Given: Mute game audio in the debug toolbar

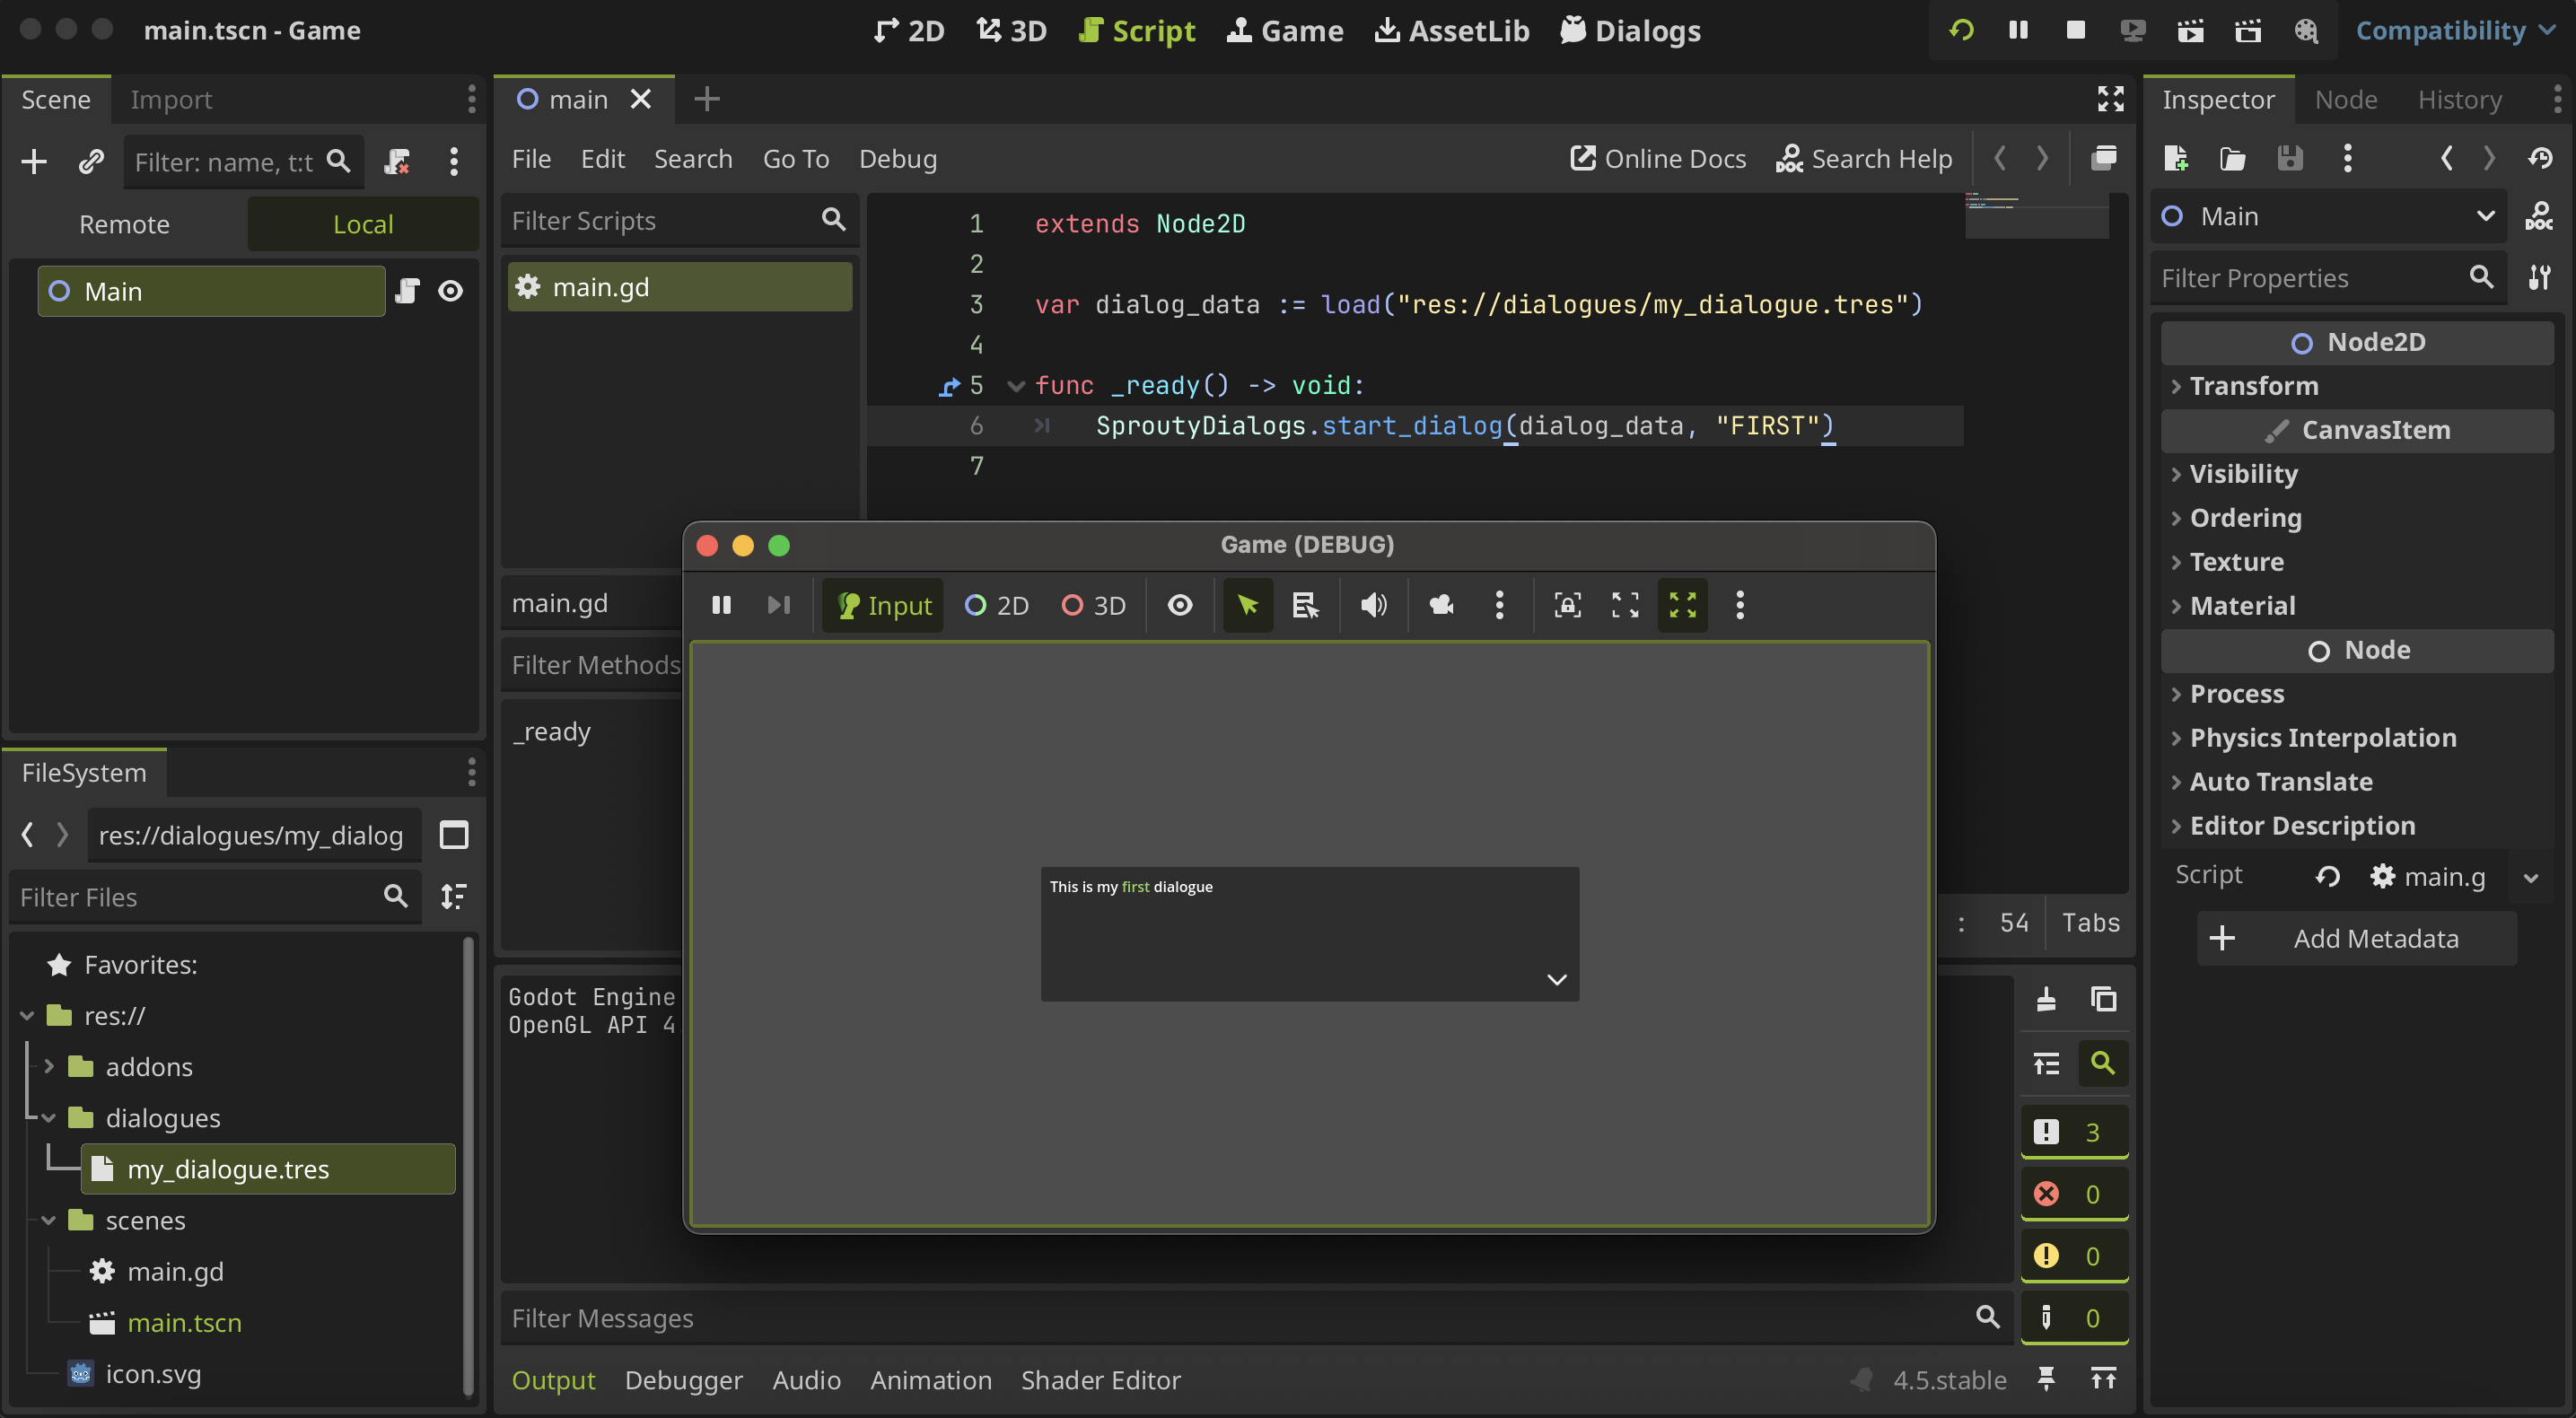Looking at the screenshot, I should coord(1373,605).
